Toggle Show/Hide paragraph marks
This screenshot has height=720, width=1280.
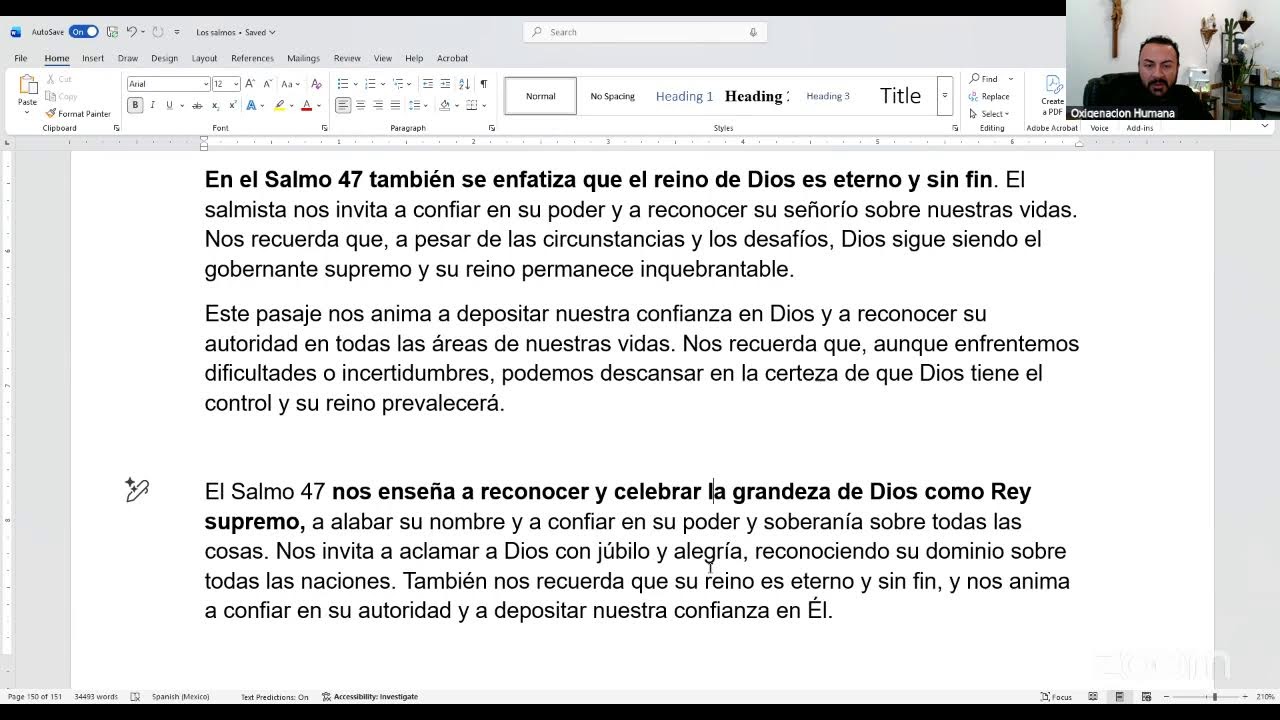point(484,84)
